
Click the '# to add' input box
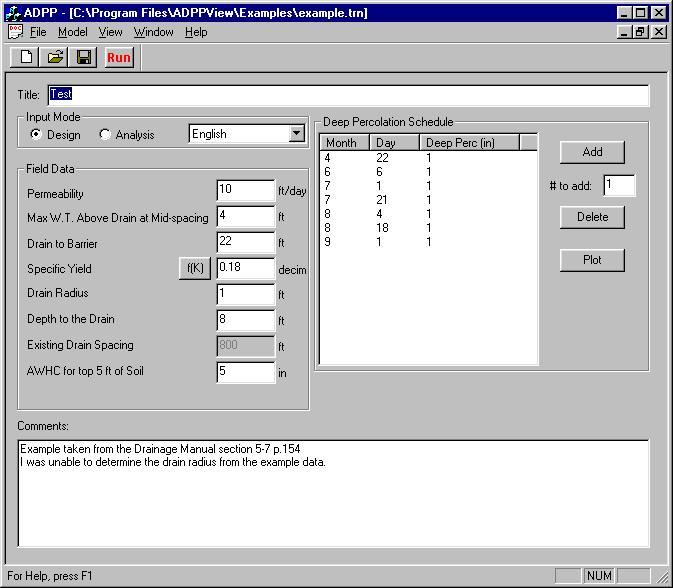tap(618, 185)
